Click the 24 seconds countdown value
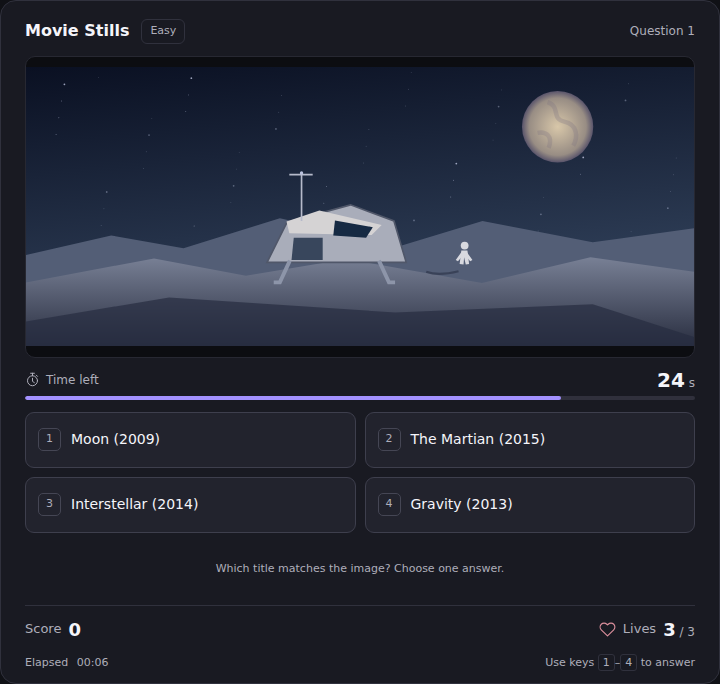720x684 pixels. click(675, 380)
